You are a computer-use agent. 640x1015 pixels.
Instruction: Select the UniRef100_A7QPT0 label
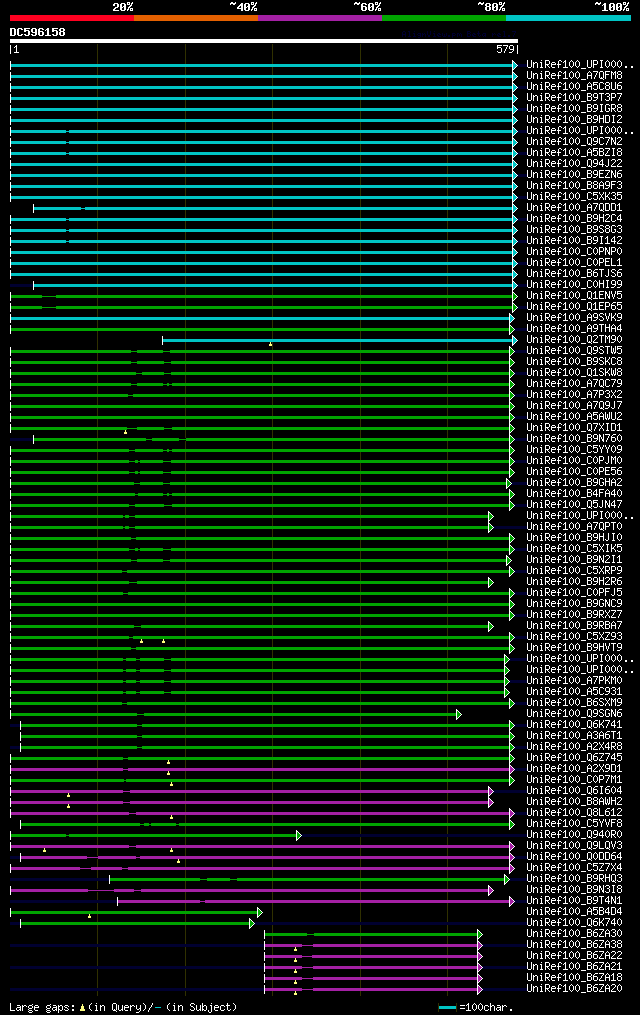pyautogui.click(x=574, y=526)
